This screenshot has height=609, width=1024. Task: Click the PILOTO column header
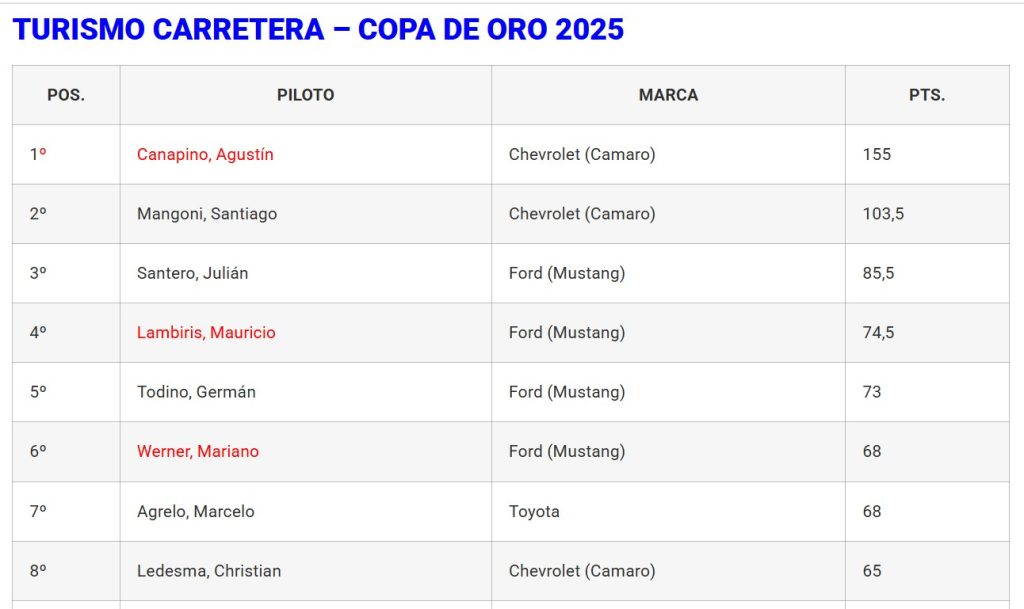[306, 96]
